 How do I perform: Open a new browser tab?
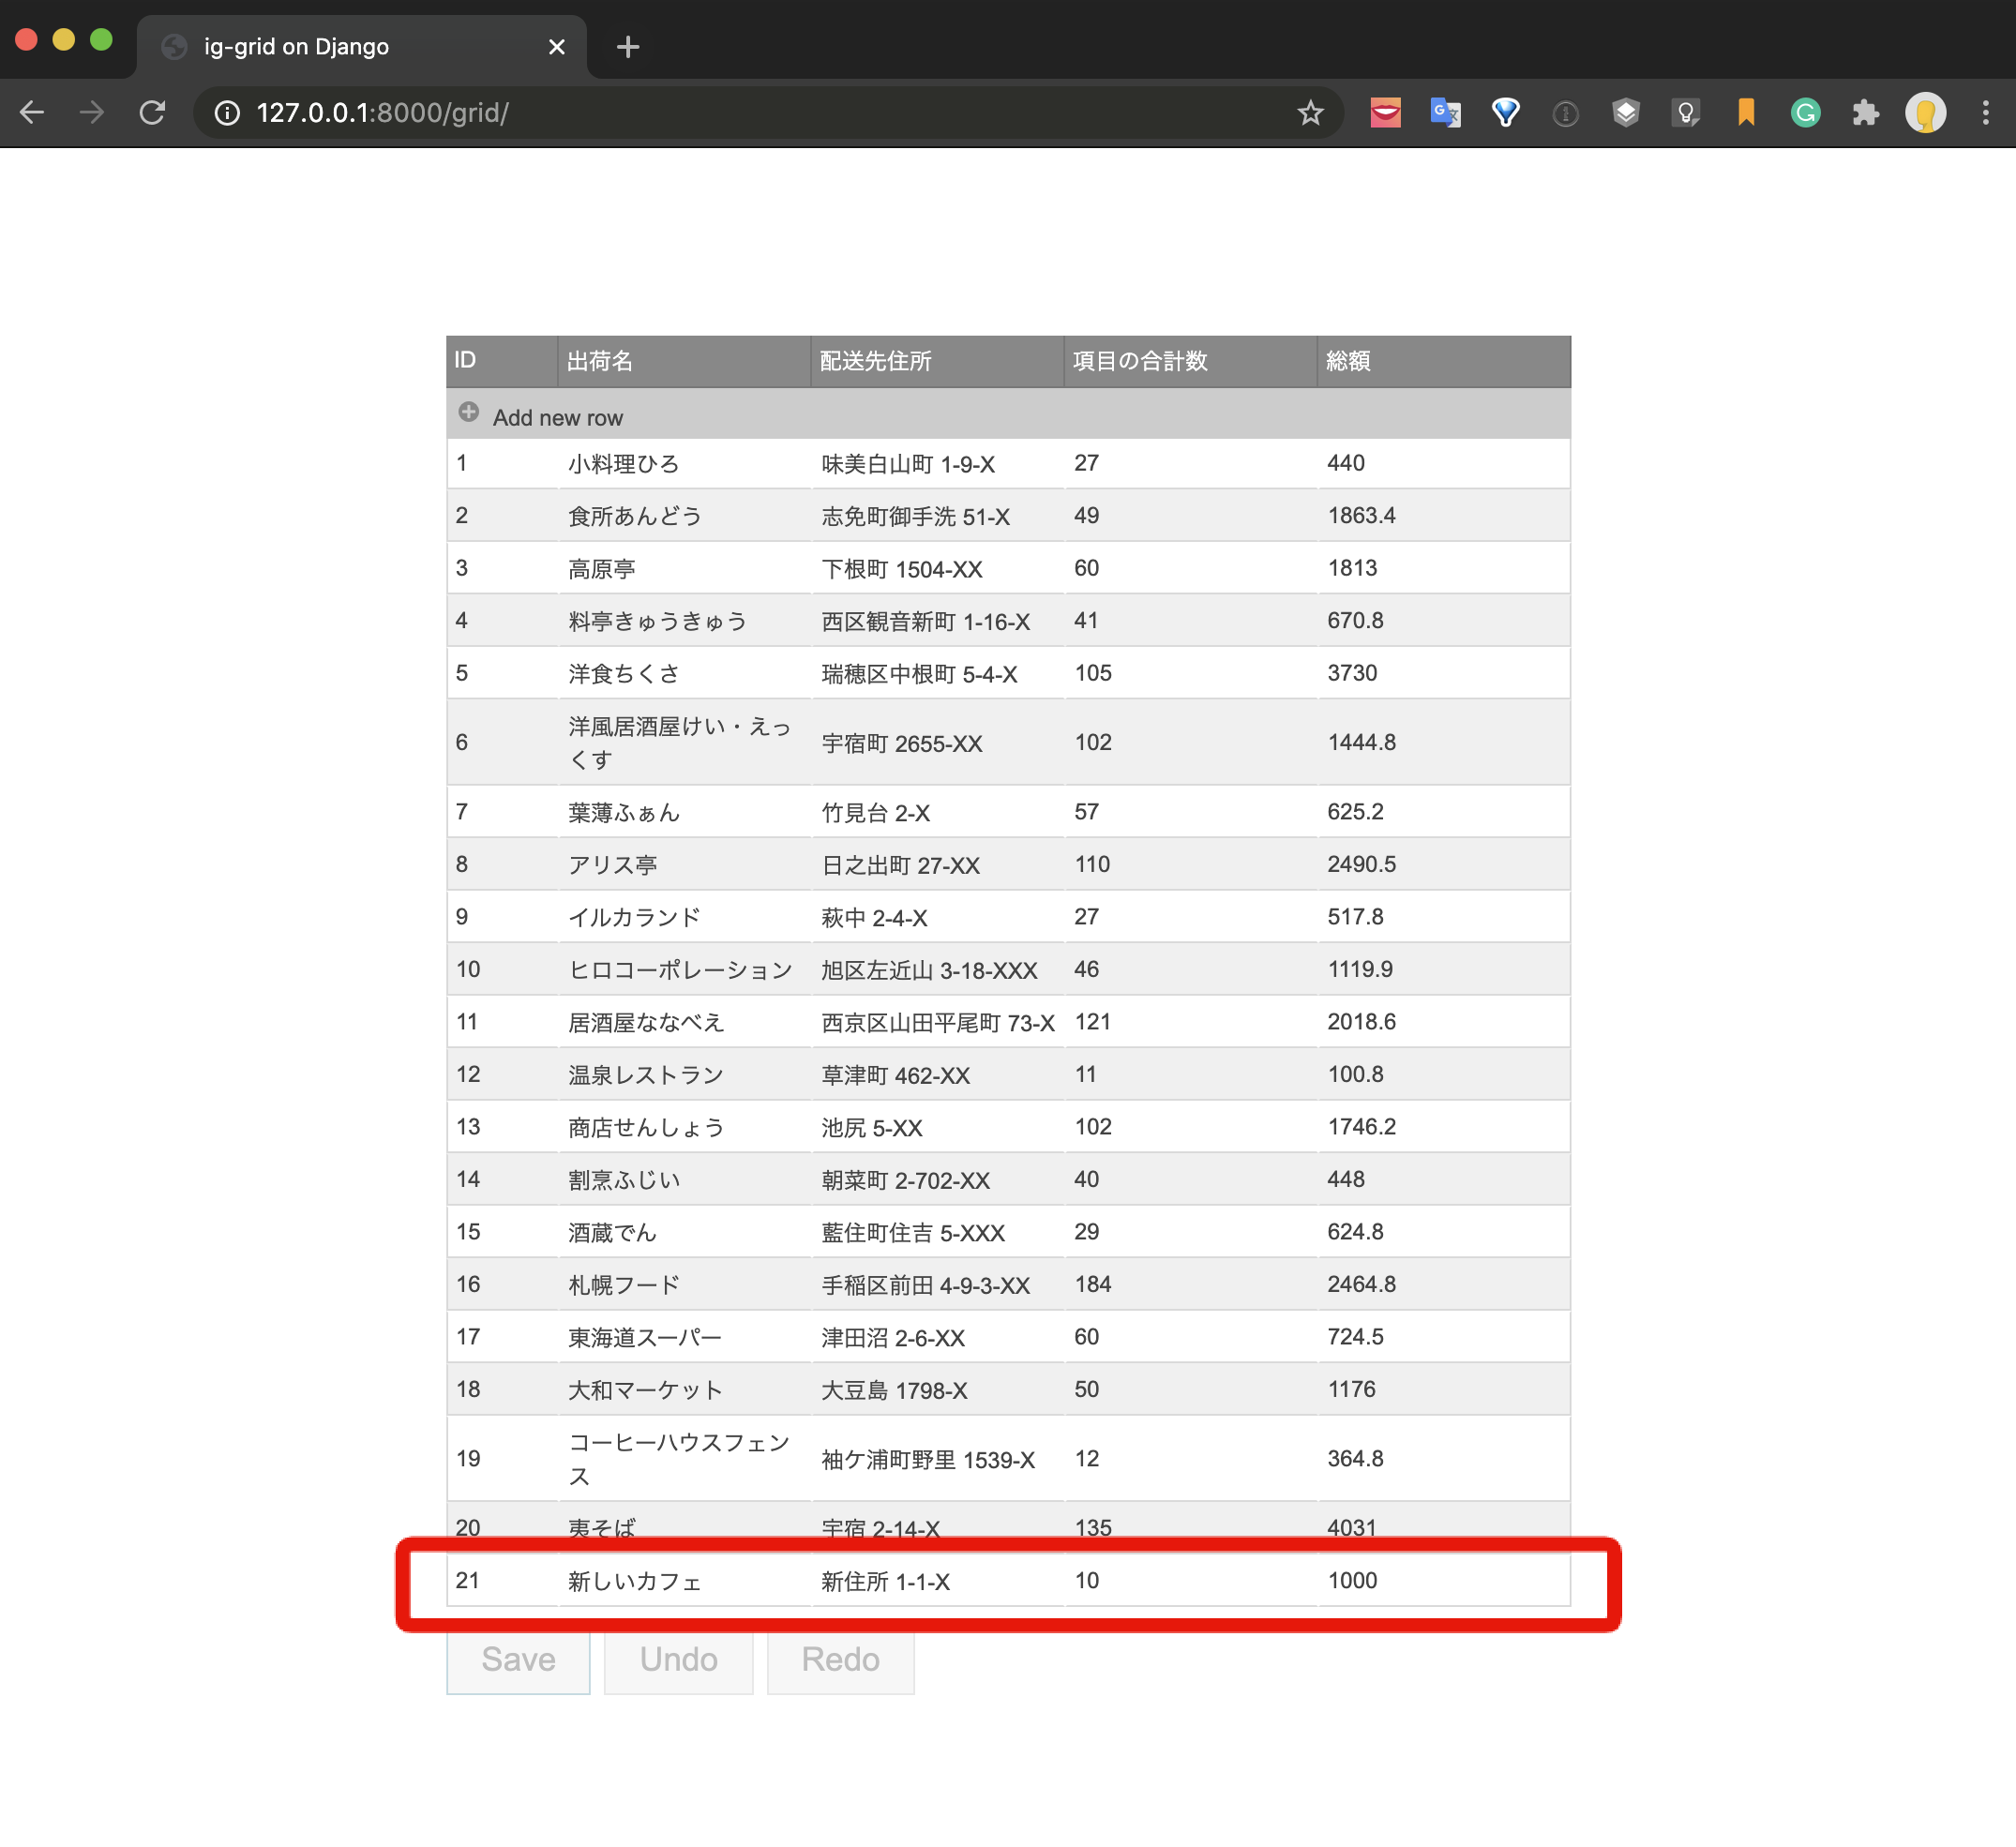click(627, 46)
